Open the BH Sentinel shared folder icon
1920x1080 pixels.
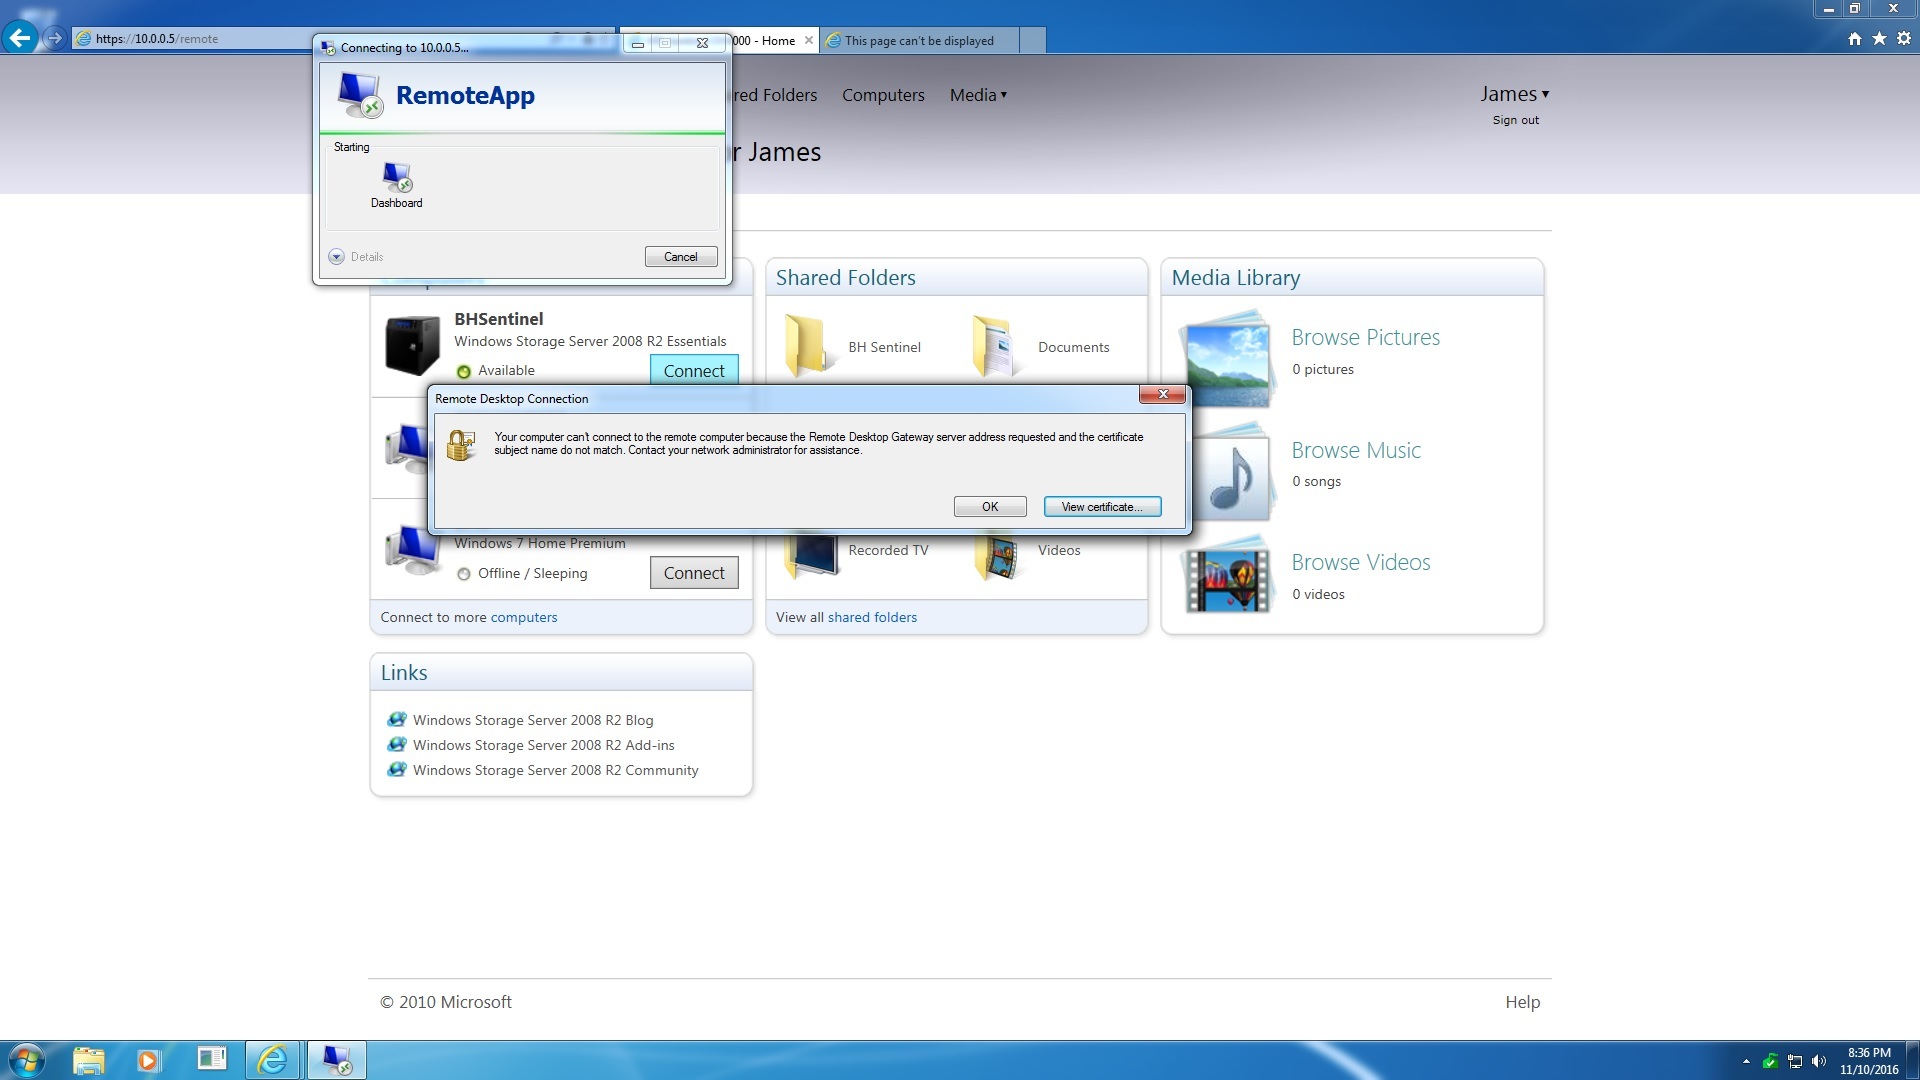tap(804, 346)
